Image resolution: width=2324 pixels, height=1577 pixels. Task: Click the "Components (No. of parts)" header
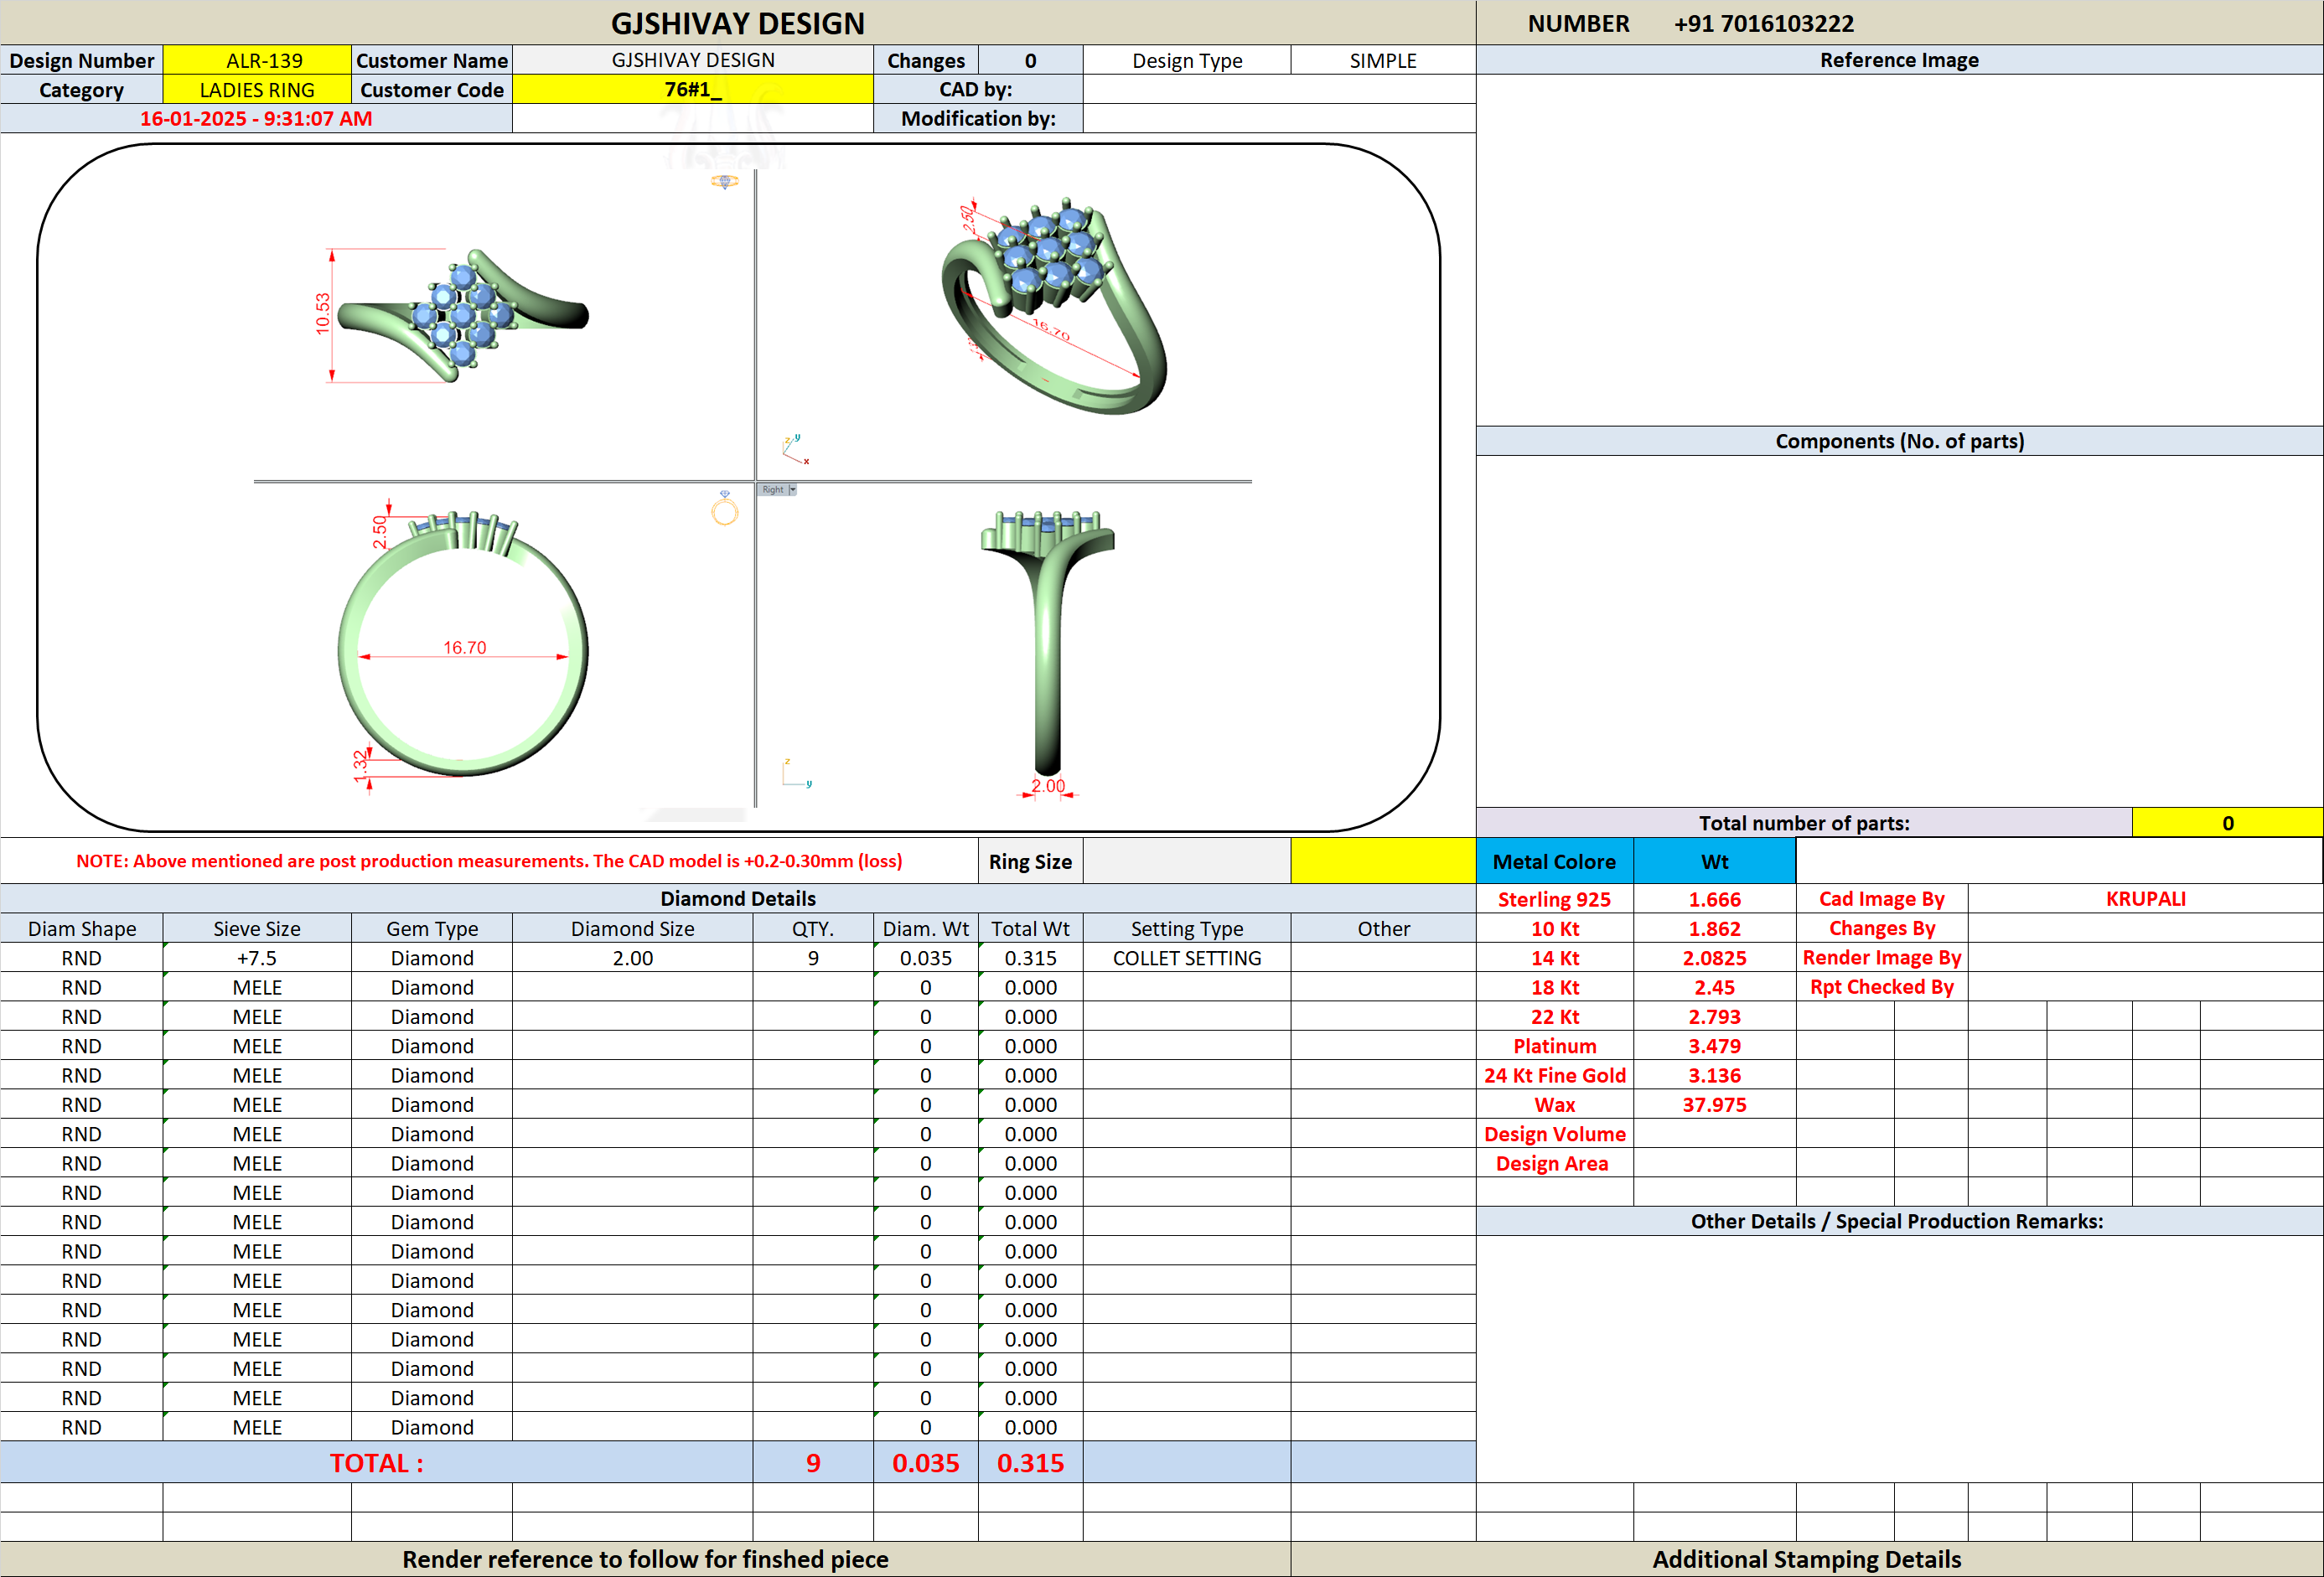point(1899,441)
